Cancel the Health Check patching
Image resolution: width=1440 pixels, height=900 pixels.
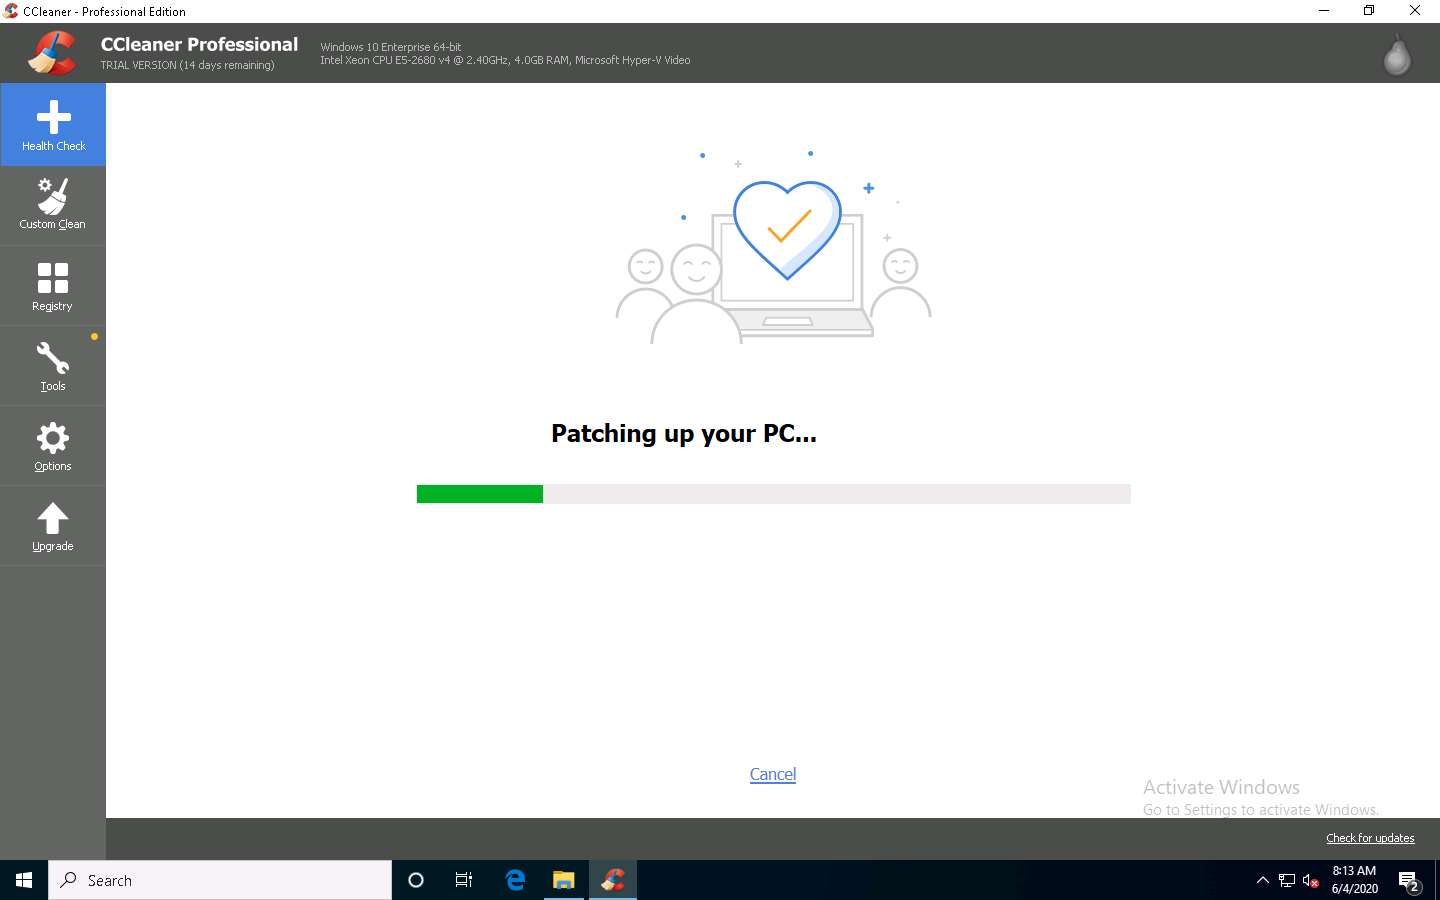(x=773, y=774)
